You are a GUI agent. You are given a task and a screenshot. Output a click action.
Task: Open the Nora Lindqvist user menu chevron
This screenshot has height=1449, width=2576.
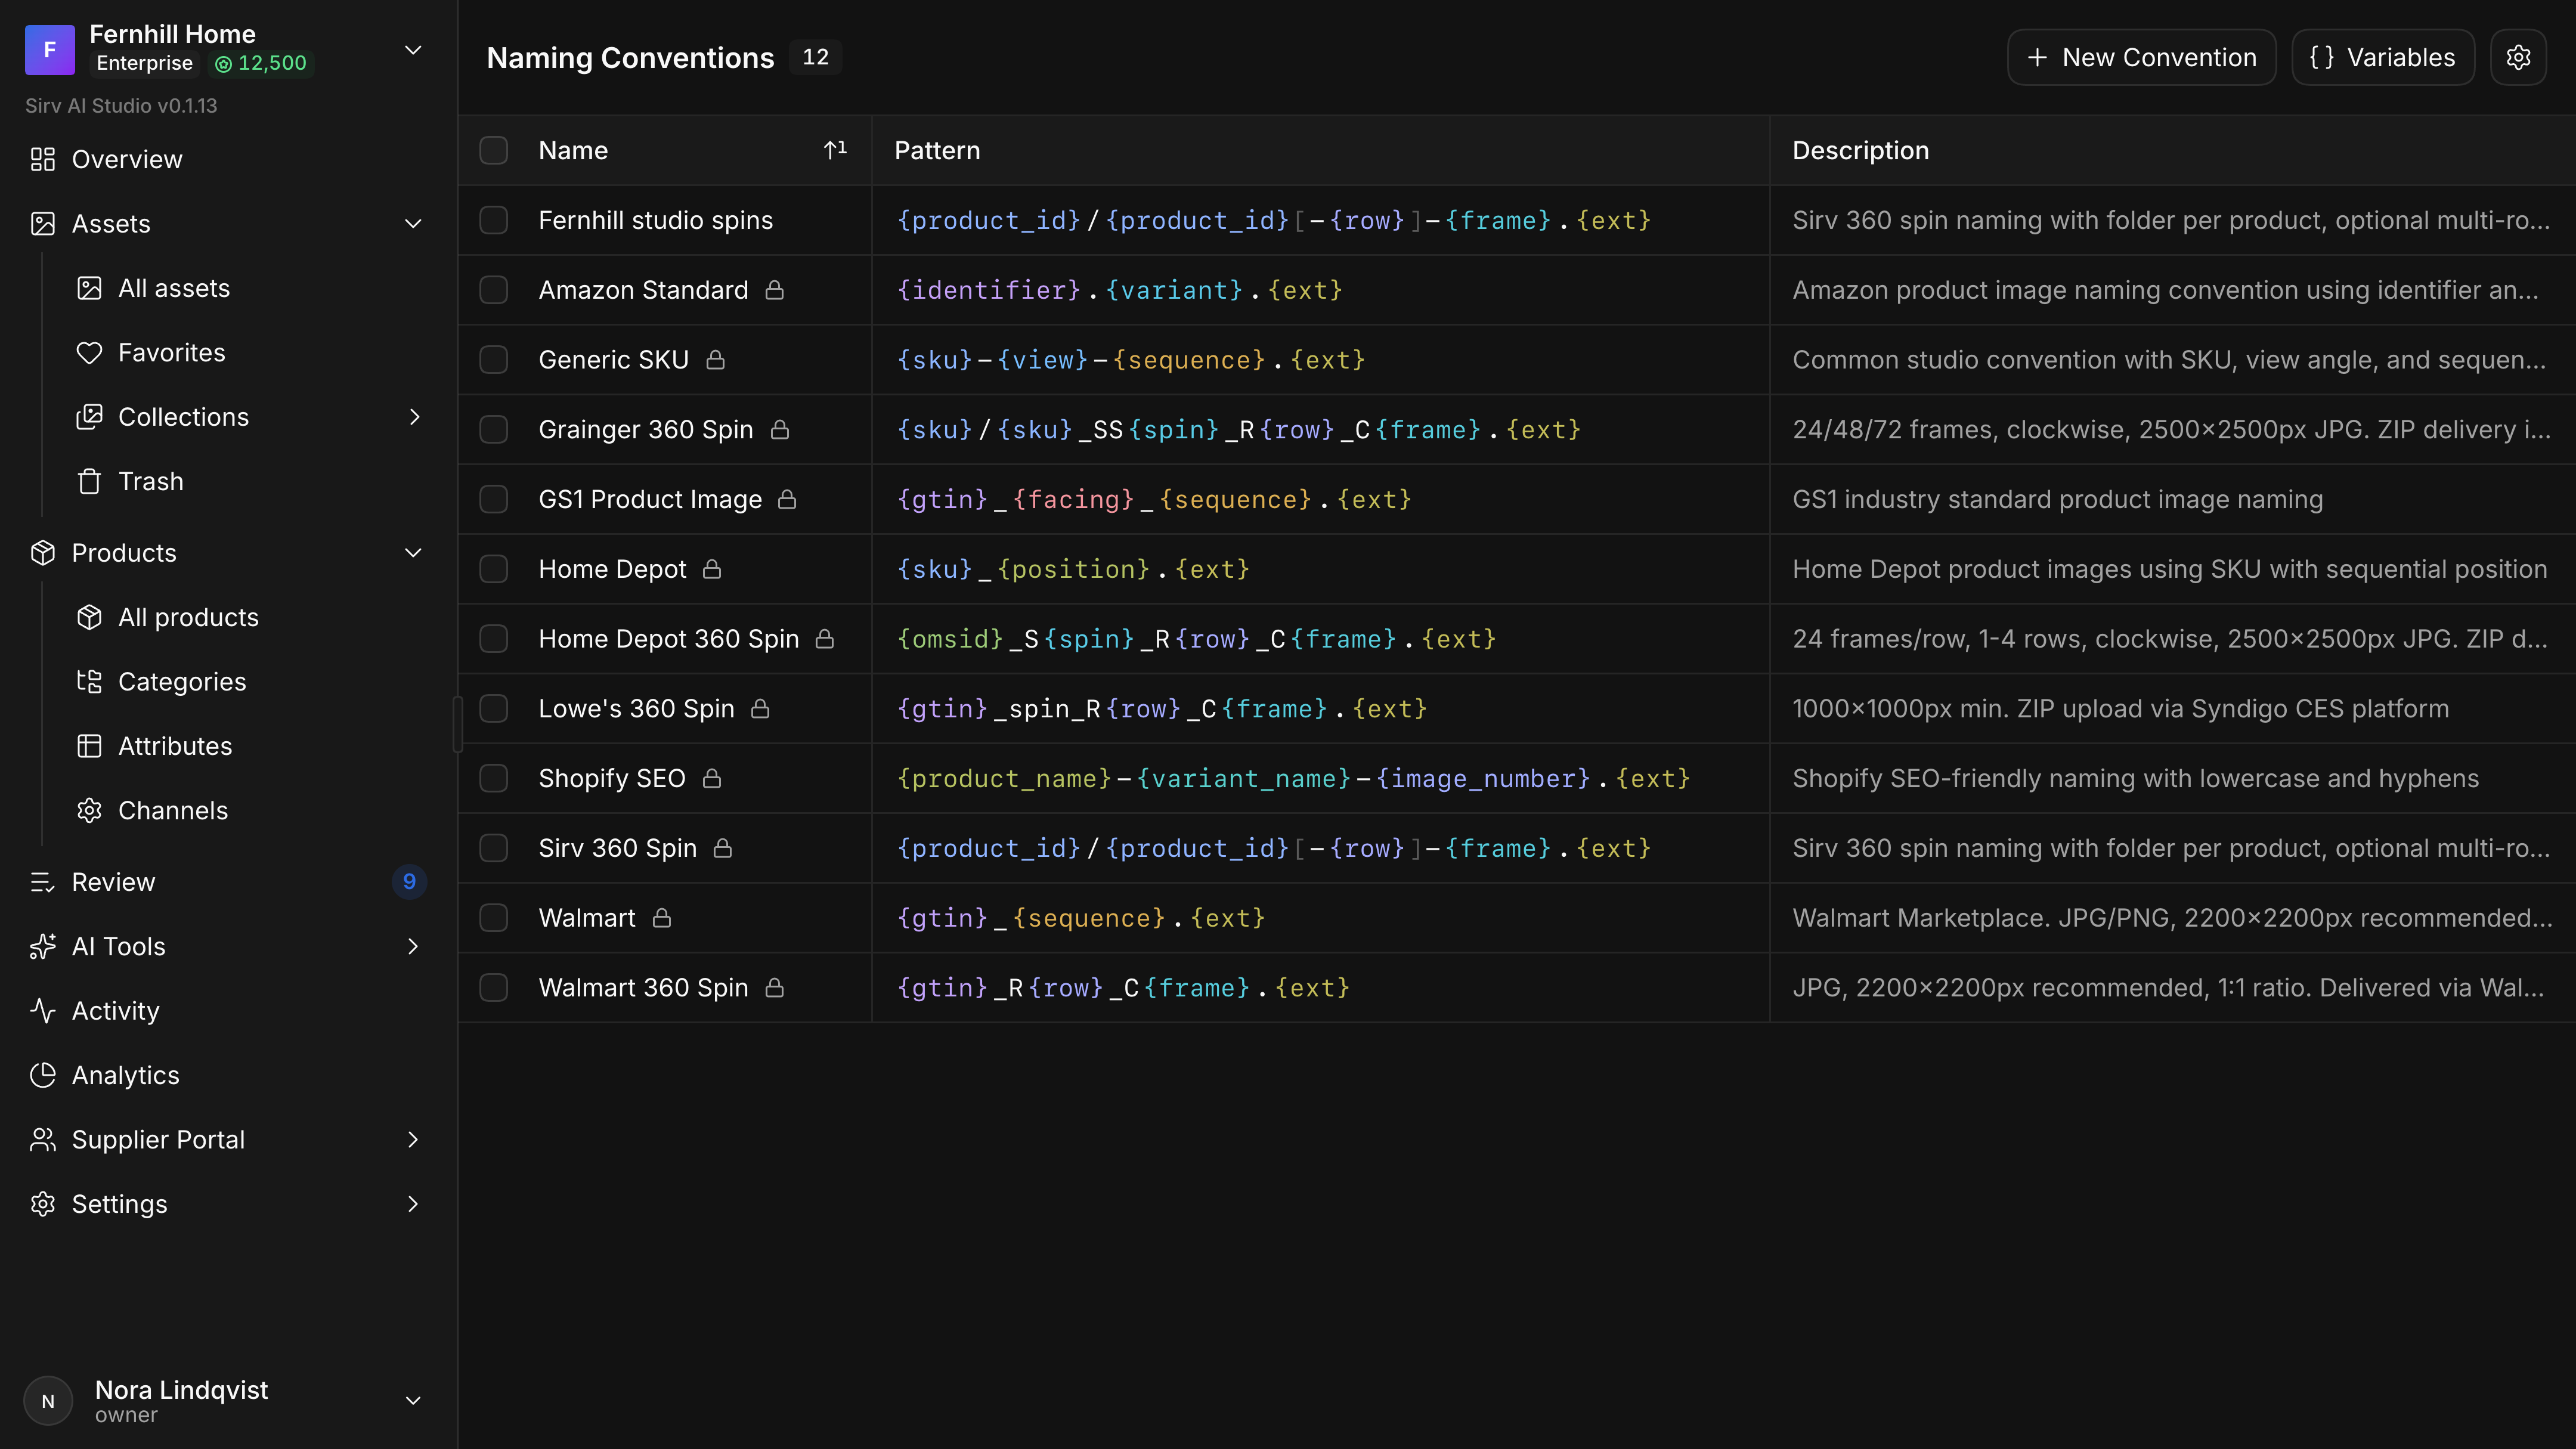[413, 1400]
